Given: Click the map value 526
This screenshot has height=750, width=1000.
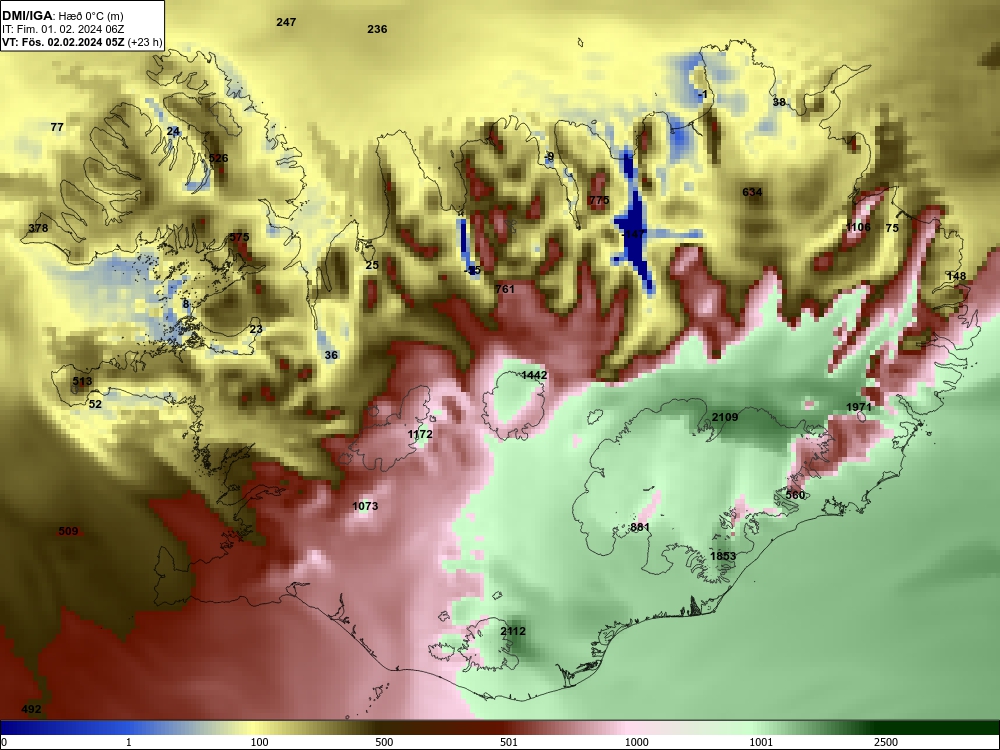Looking at the screenshot, I should pyautogui.click(x=219, y=158).
